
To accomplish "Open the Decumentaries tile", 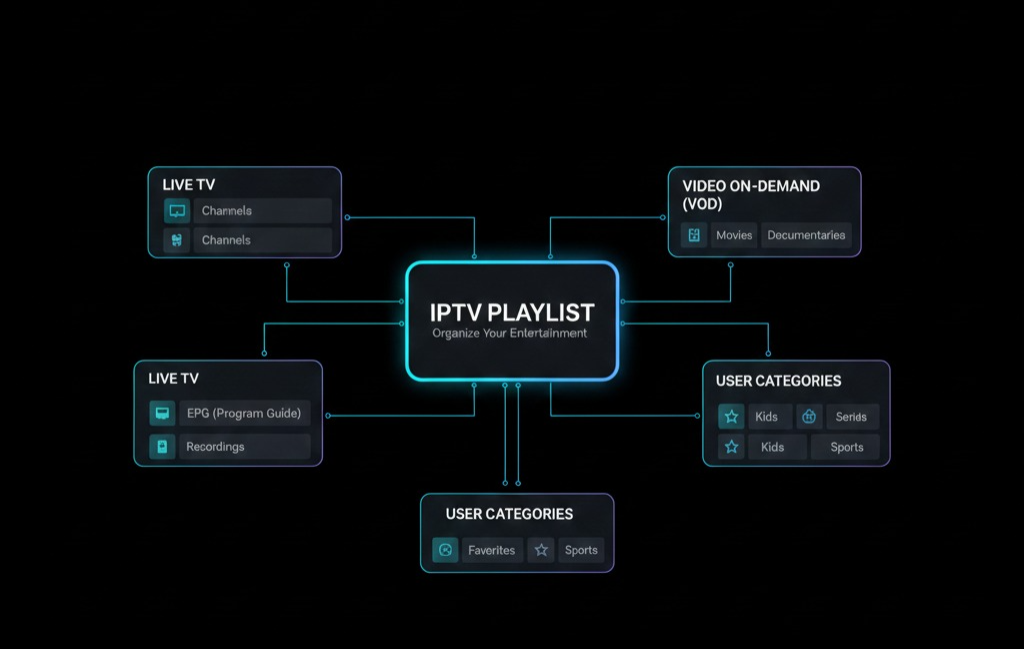I will click(x=806, y=235).
